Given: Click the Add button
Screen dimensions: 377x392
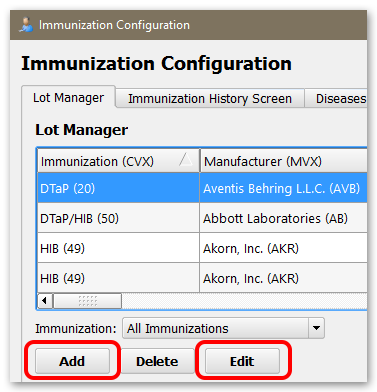Looking at the screenshot, I should tap(72, 361).
